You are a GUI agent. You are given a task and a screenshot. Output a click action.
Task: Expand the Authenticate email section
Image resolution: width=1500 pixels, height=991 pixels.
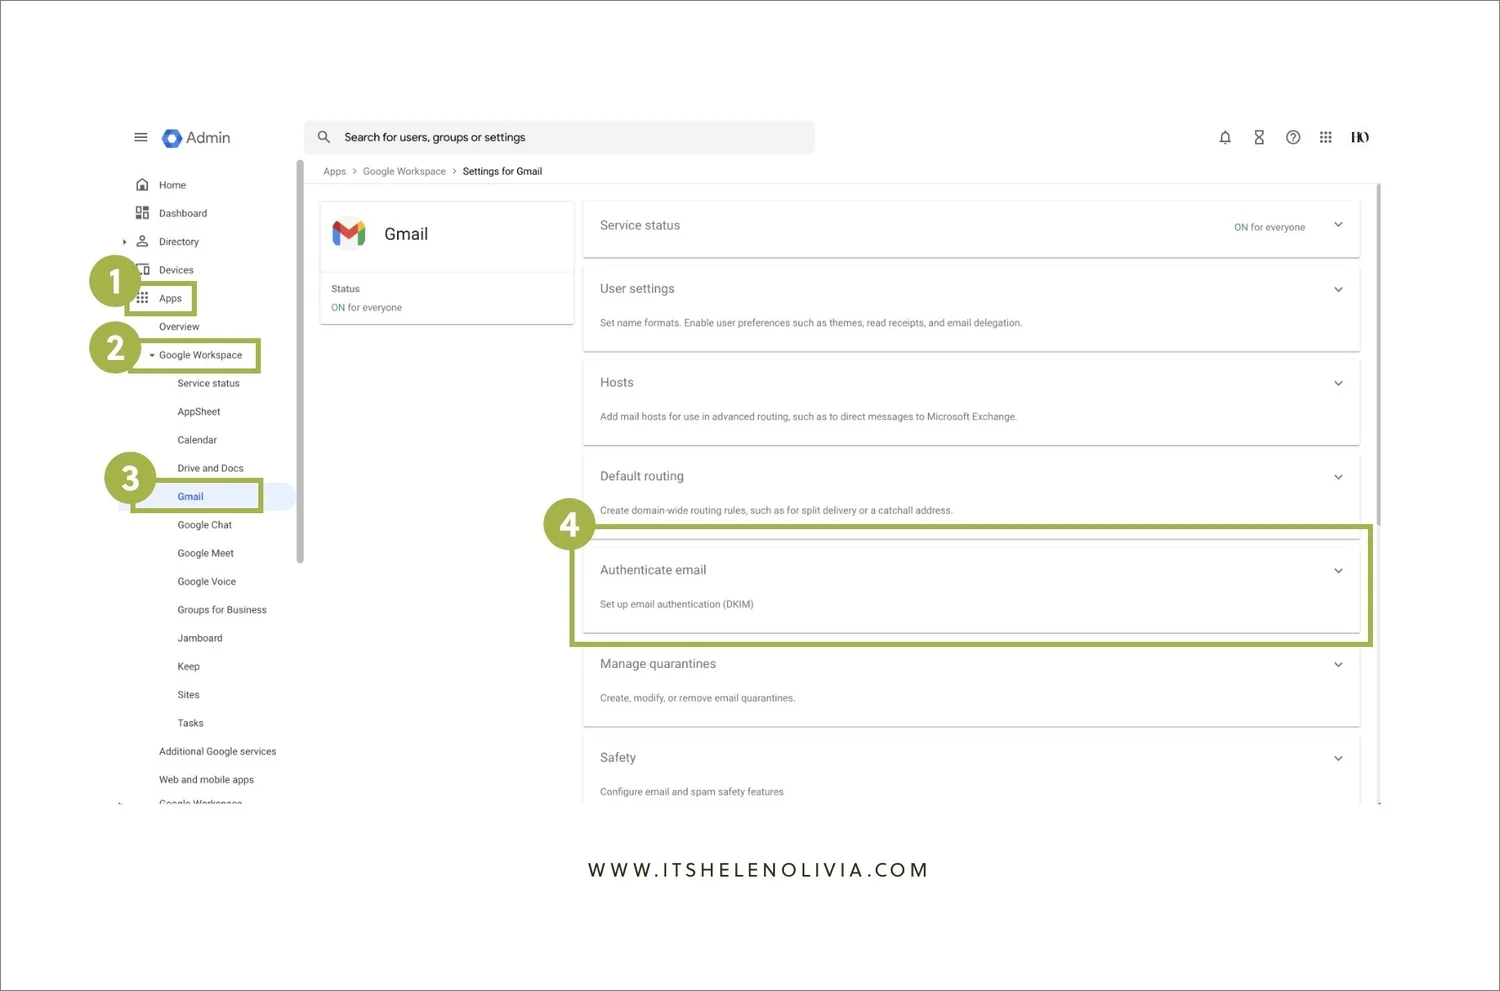(x=1338, y=570)
